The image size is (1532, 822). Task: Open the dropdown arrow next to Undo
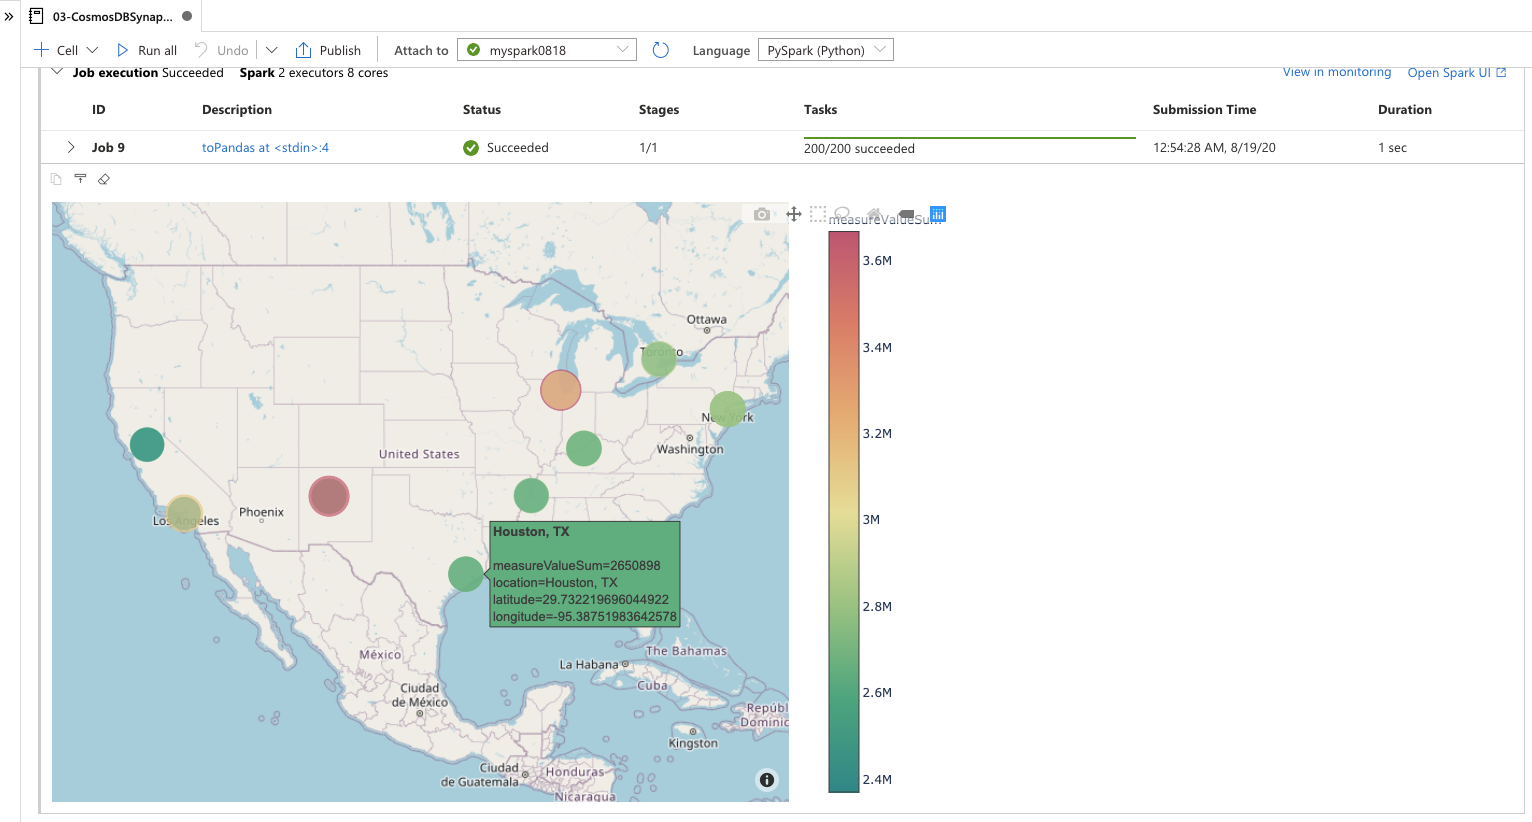271,50
